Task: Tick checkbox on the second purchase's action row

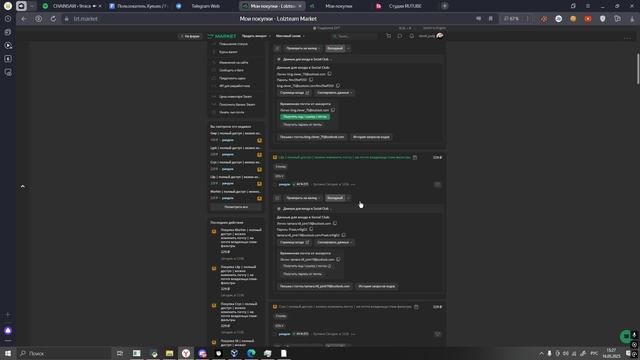Action: coord(277,198)
